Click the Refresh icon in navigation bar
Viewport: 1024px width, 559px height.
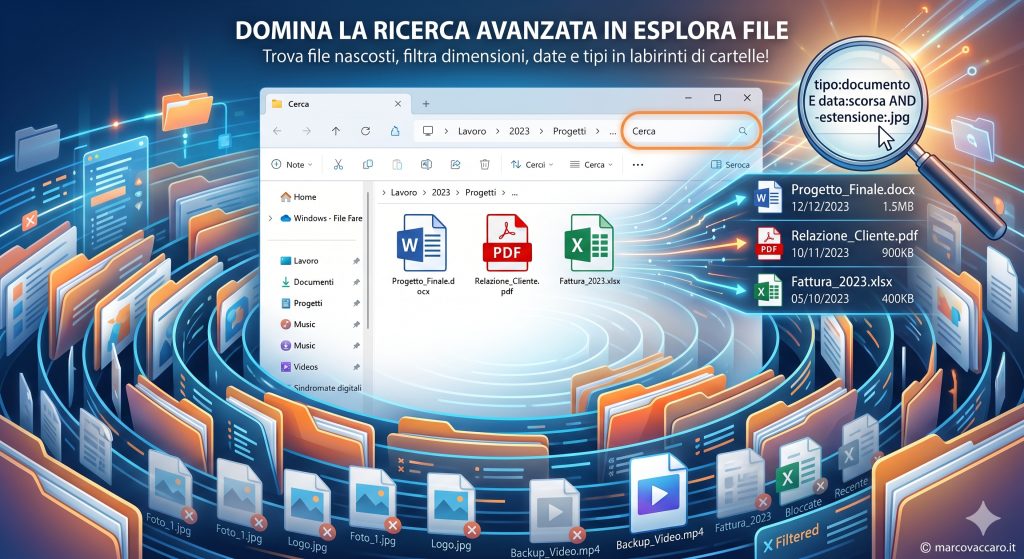point(366,131)
